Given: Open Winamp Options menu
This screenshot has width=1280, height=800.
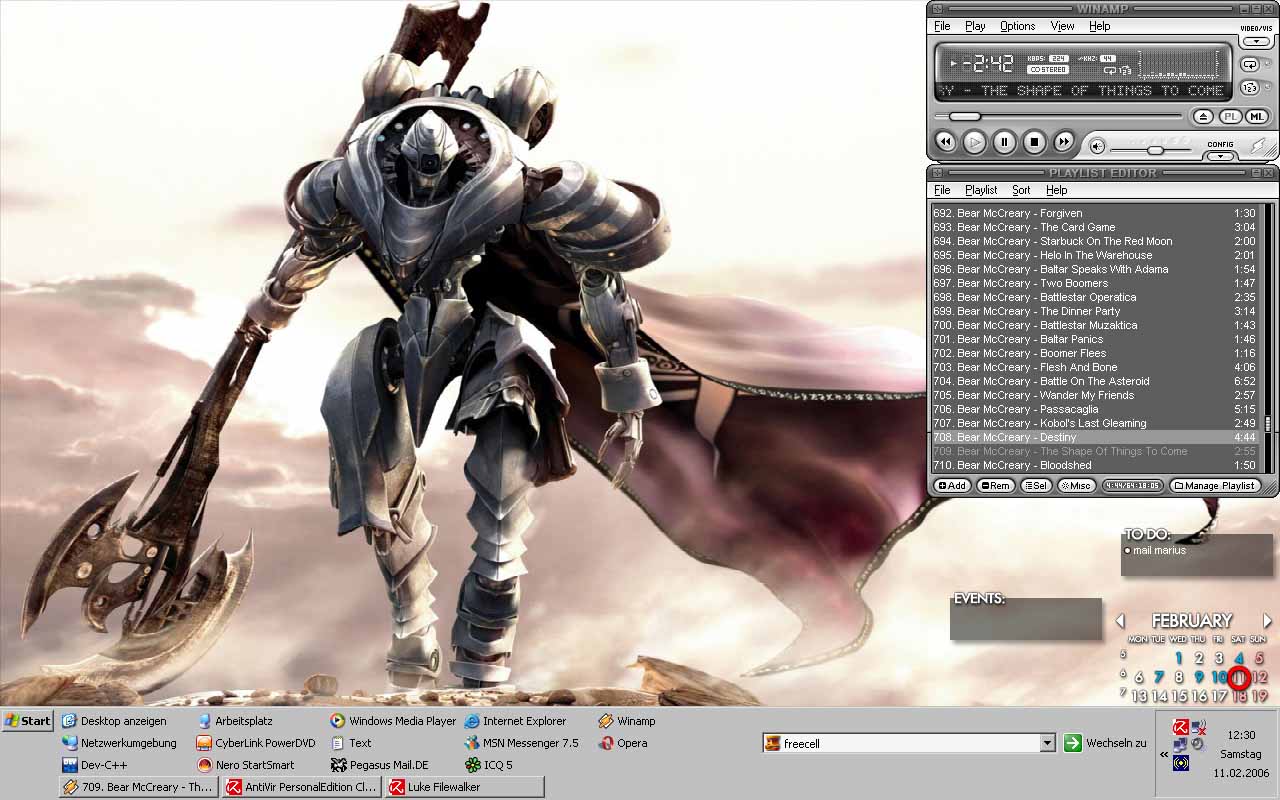Looking at the screenshot, I should (1018, 26).
